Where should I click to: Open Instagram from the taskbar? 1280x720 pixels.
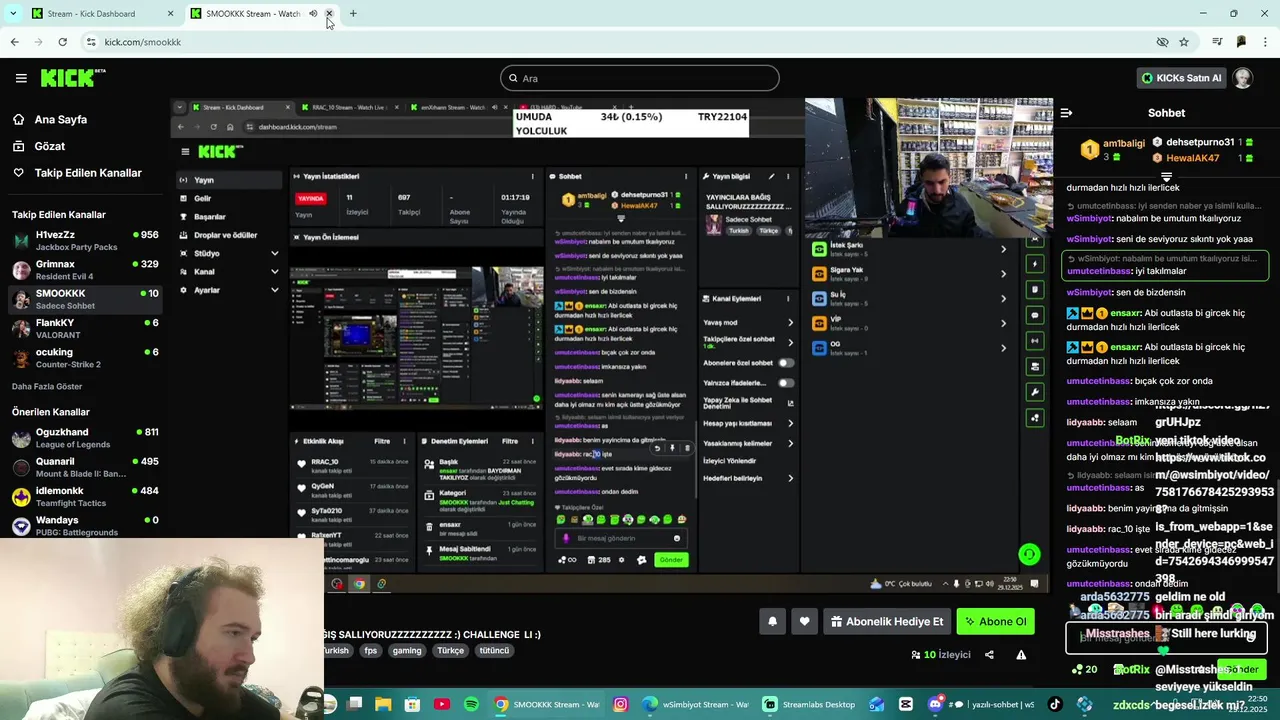click(620, 704)
